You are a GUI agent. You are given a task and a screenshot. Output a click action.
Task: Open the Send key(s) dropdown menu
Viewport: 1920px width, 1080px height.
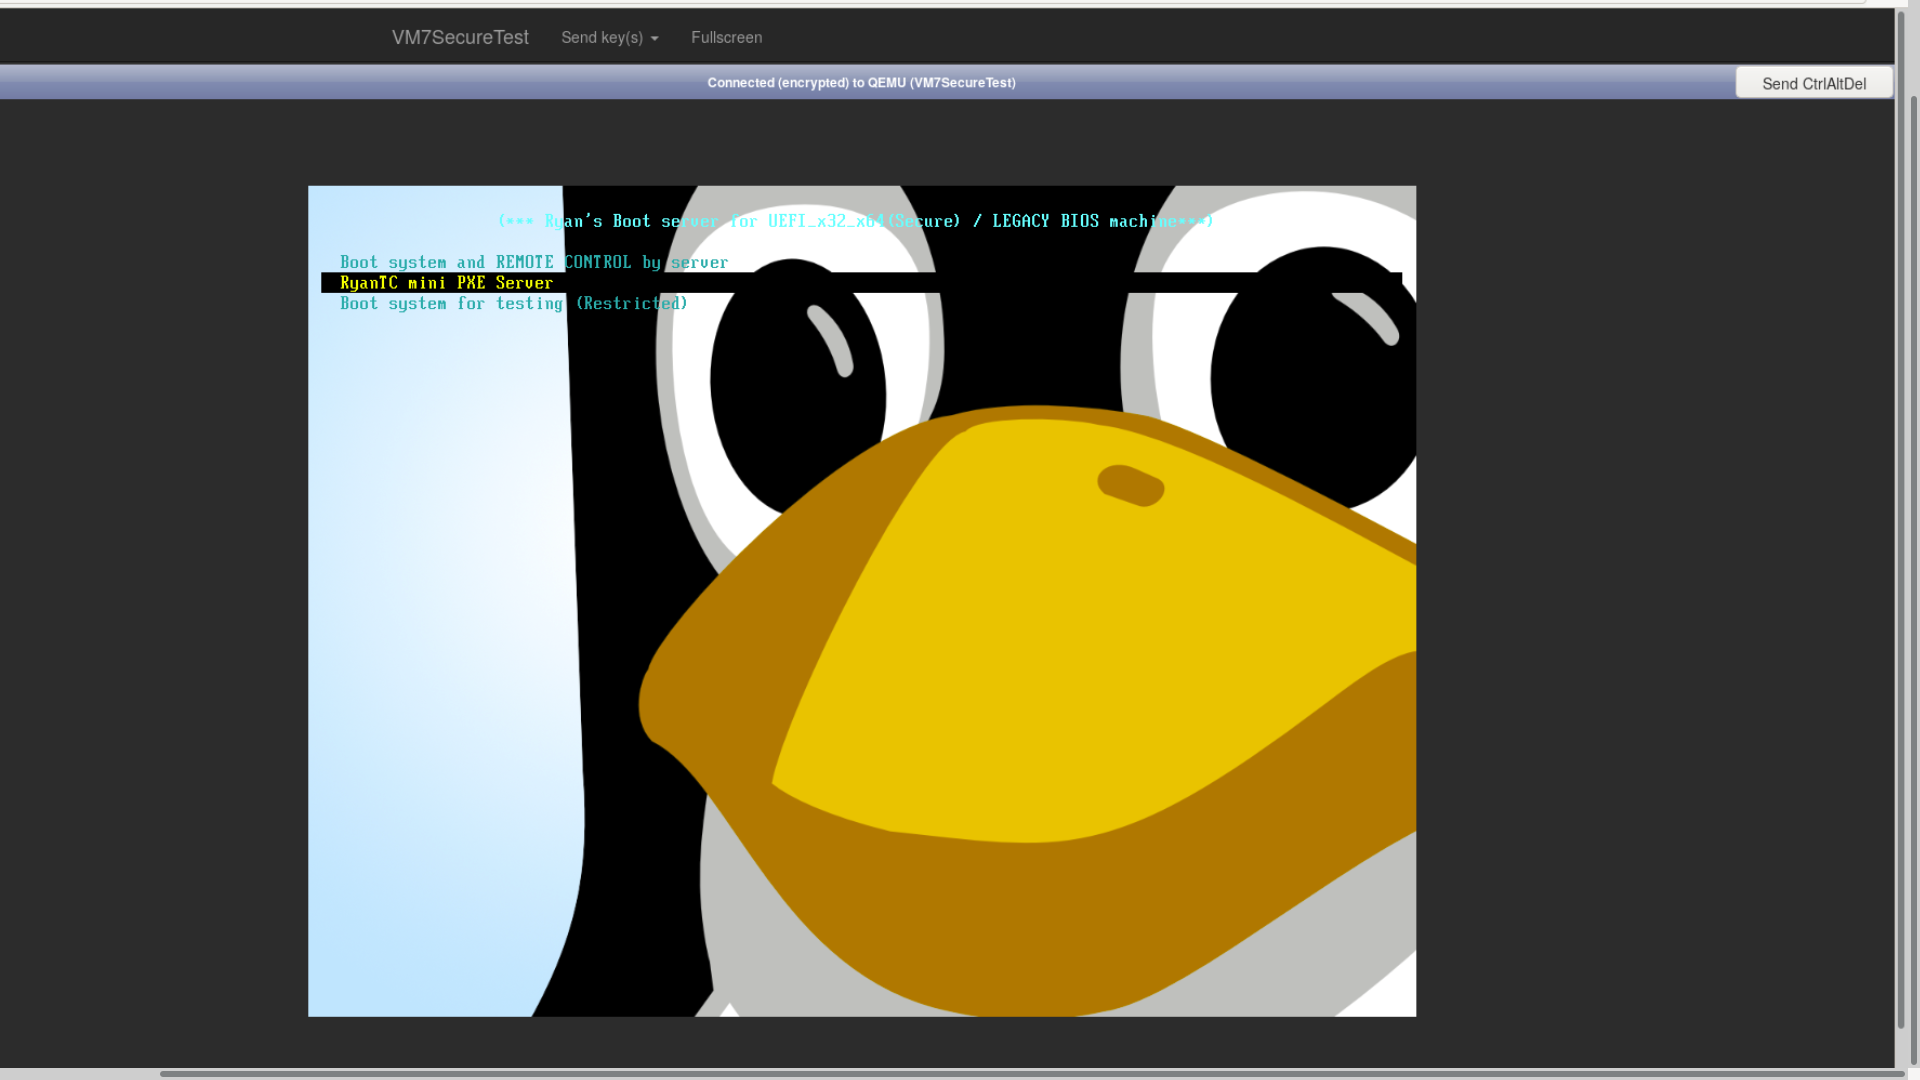coord(609,37)
